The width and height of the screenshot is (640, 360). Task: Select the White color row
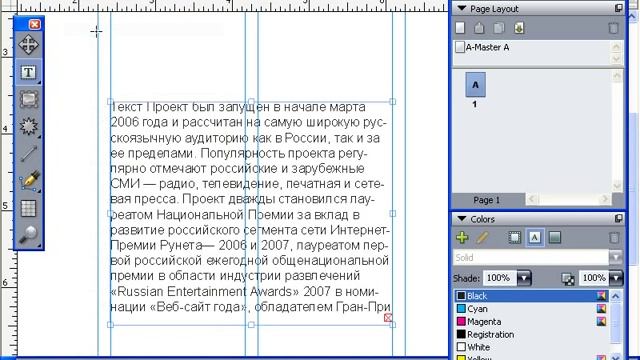(532, 347)
